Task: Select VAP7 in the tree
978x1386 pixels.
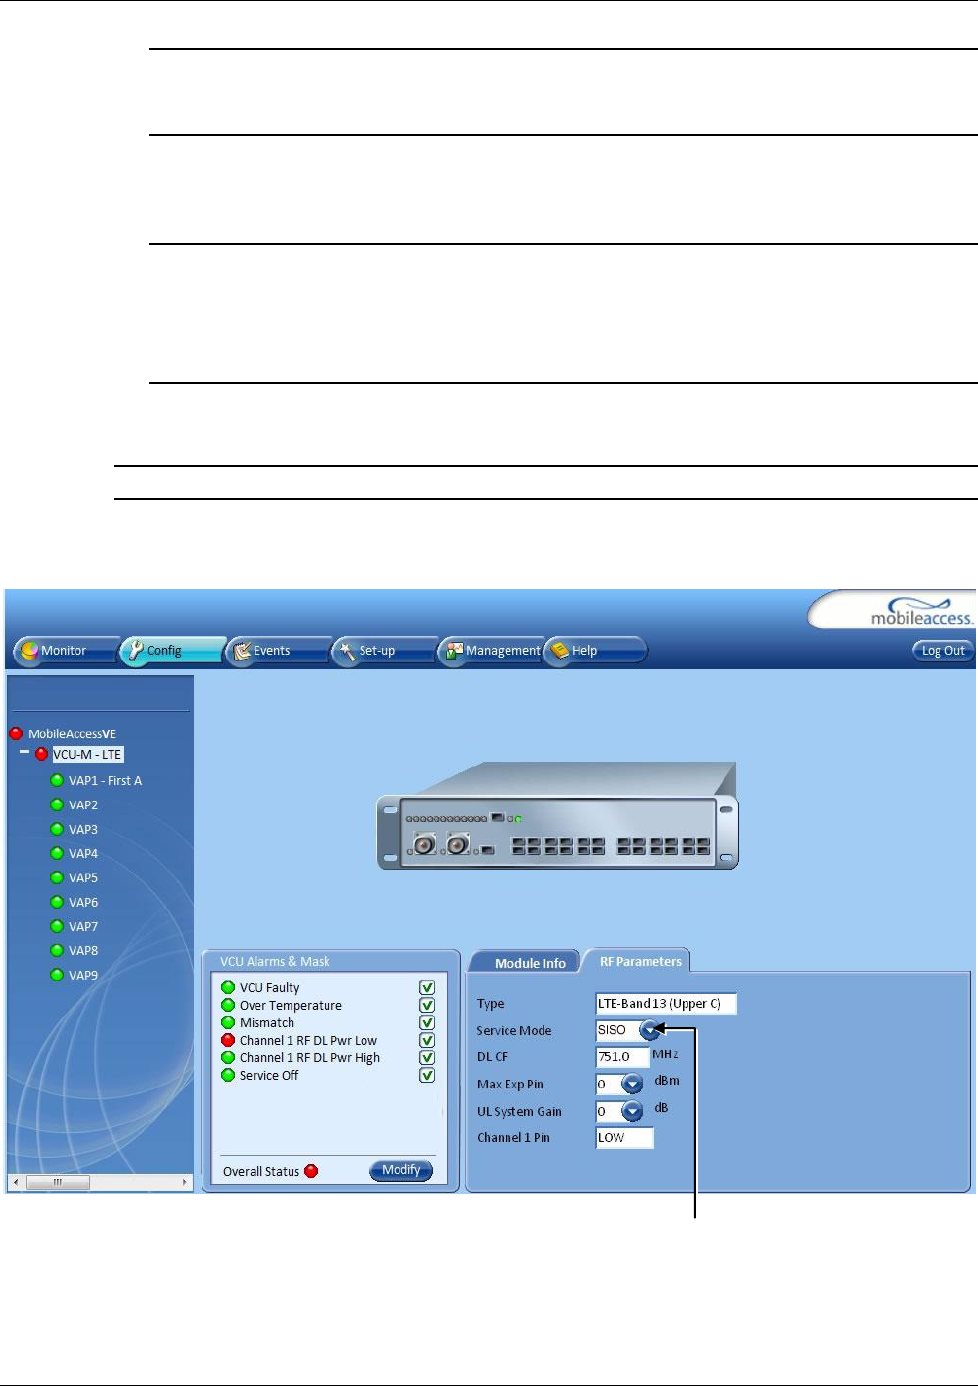Action: [83, 927]
